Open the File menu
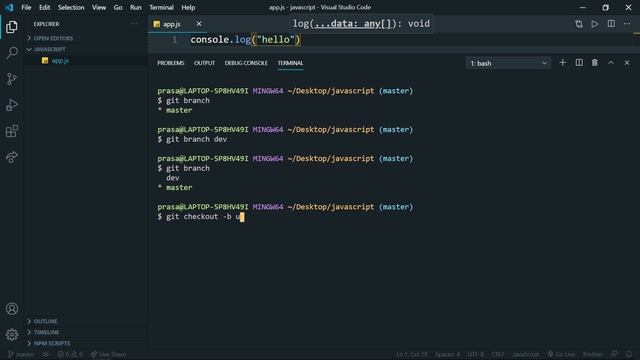The width and height of the screenshot is (640, 360). (x=26, y=7)
